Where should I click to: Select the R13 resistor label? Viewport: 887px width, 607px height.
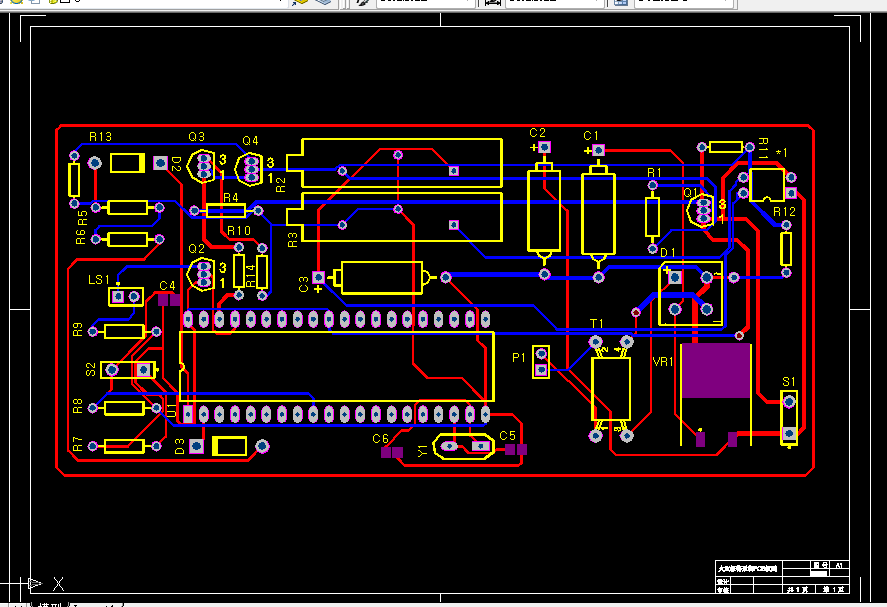100,137
